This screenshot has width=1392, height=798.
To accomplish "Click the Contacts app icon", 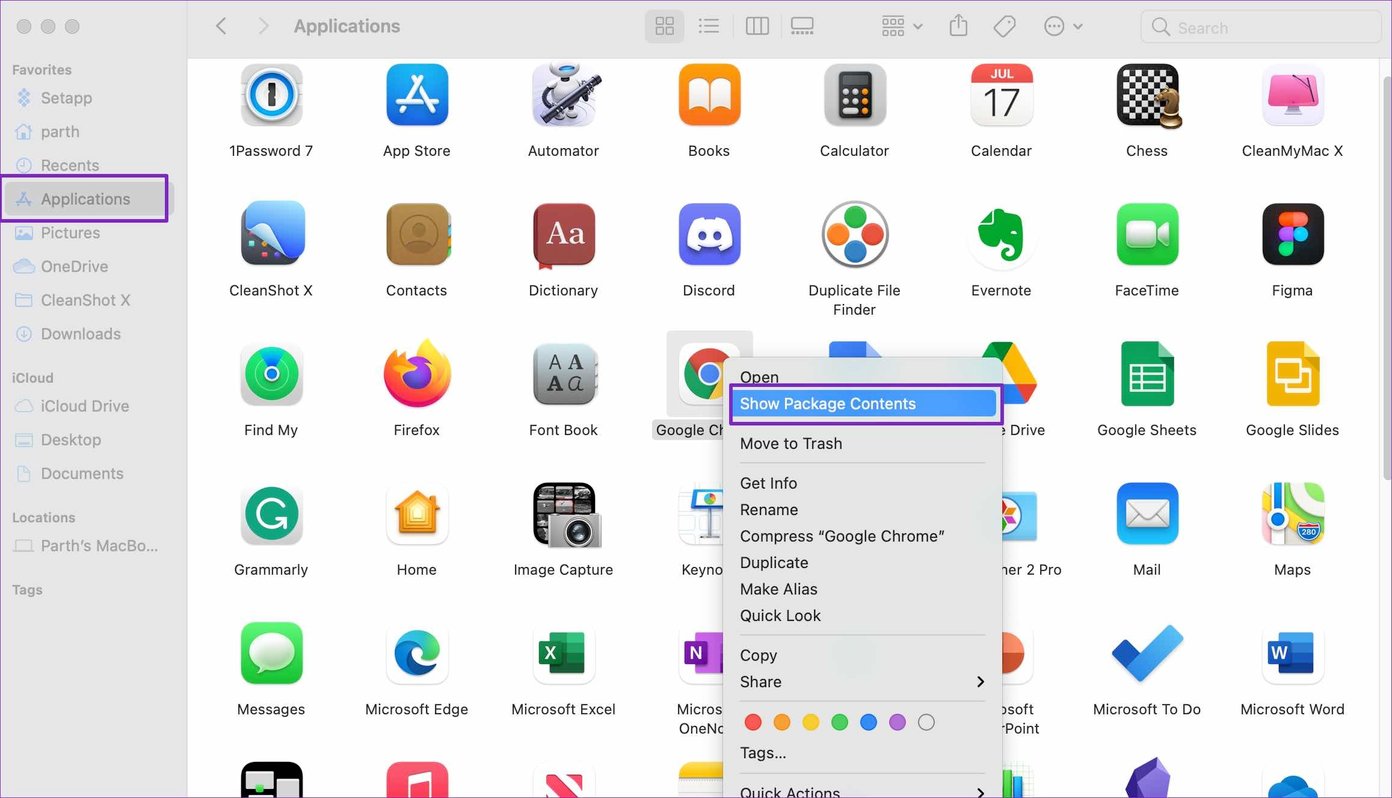I will tap(417, 235).
